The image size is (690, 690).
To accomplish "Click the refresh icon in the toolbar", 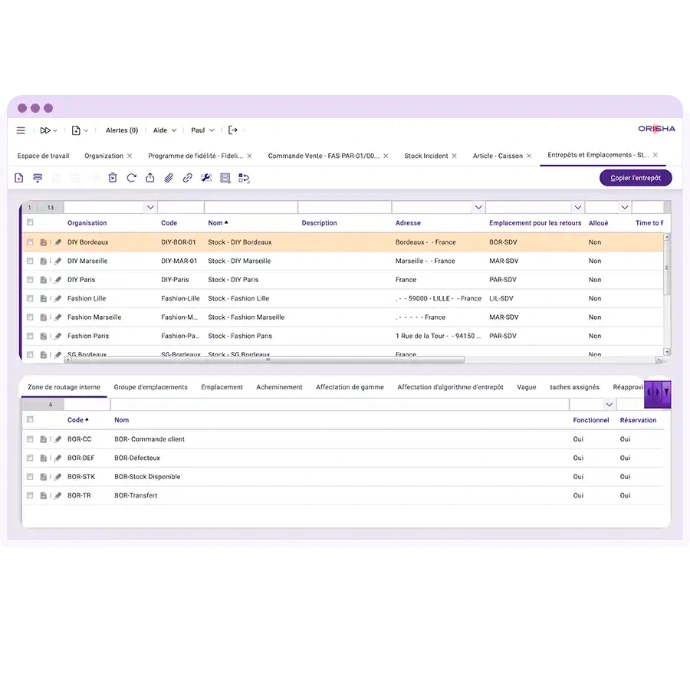I will click(x=131, y=178).
